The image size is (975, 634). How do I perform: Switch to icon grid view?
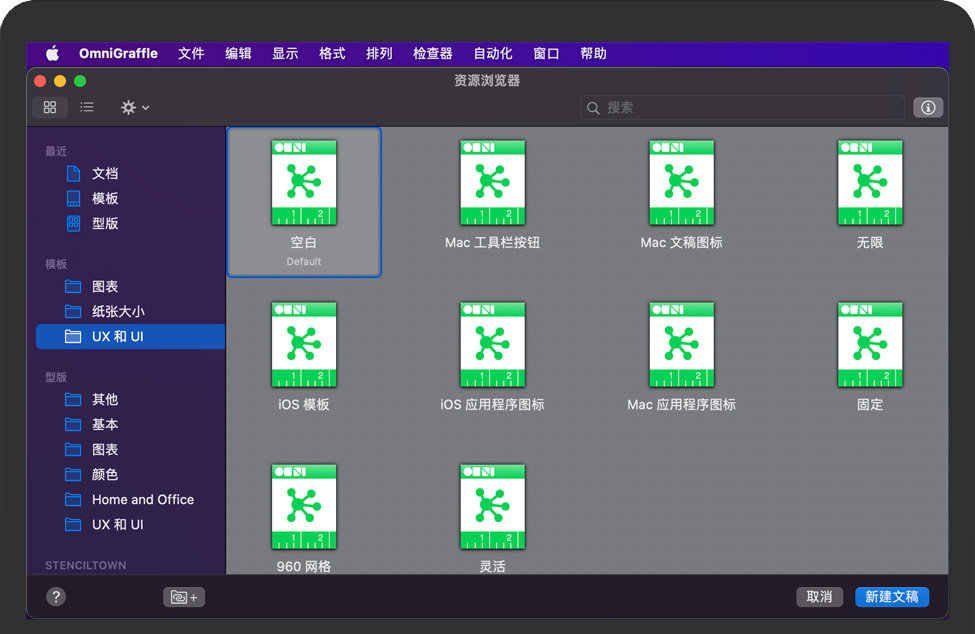pyautogui.click(x=50, y=107)
